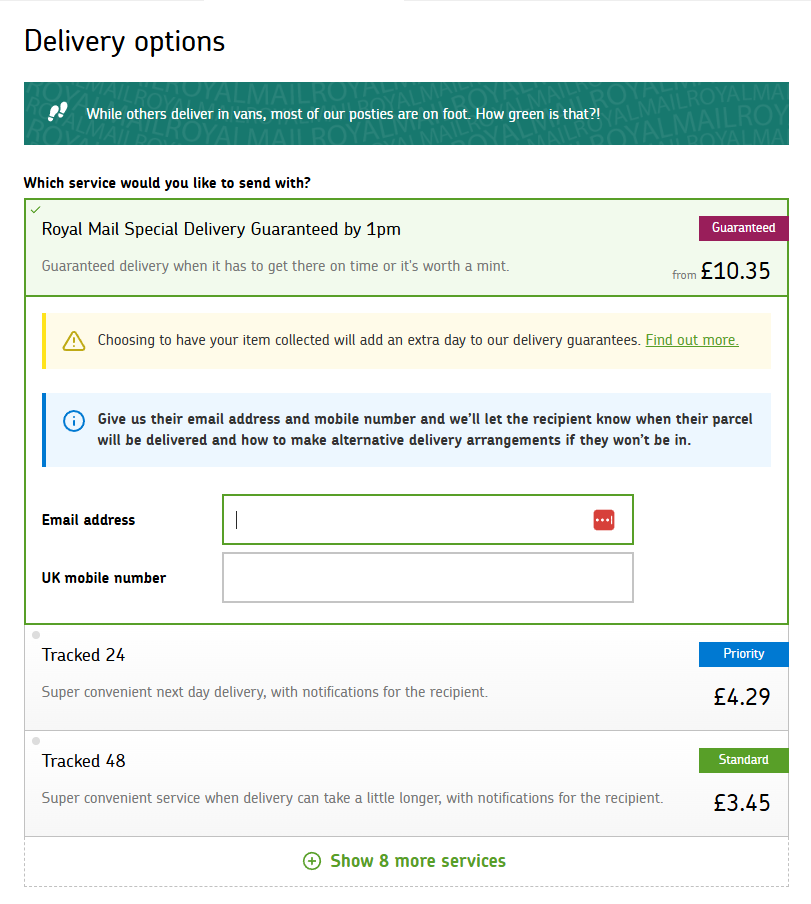Click the green checkmark on Special Delivery Guaranteed
The image size is (811, 904).
36,210
